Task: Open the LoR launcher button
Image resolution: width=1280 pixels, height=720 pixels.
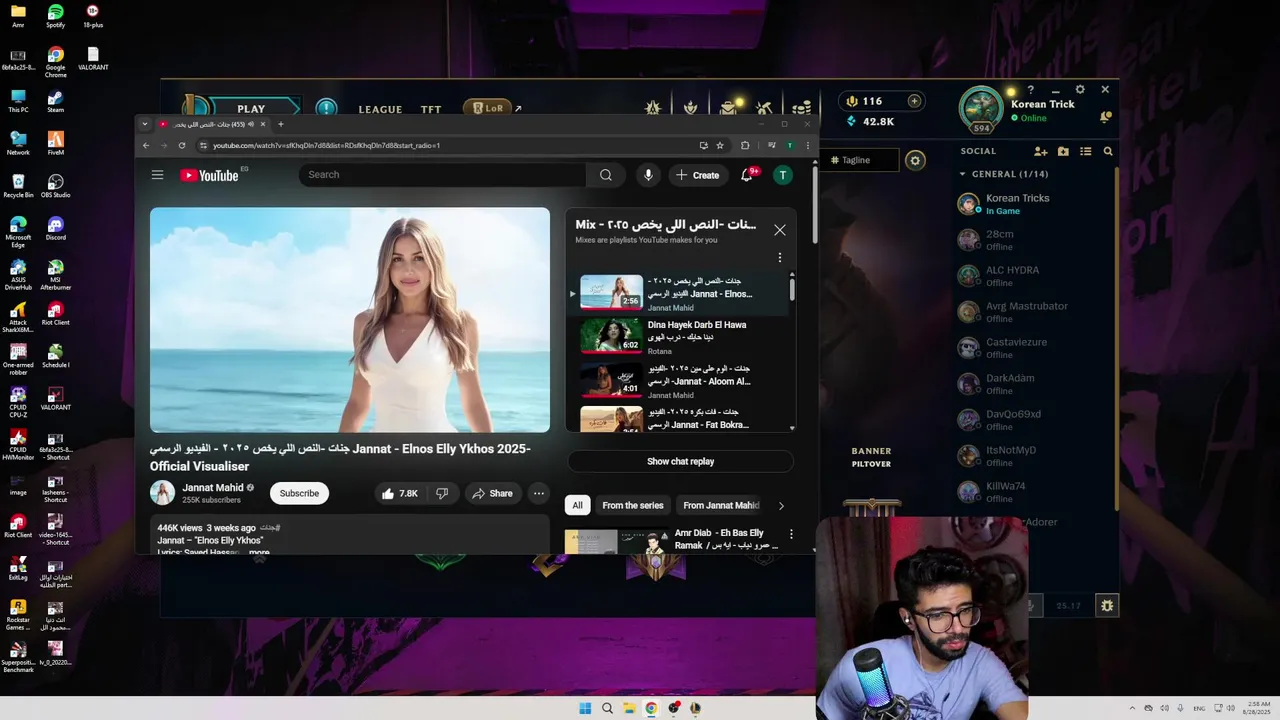Action: [488, 108]
